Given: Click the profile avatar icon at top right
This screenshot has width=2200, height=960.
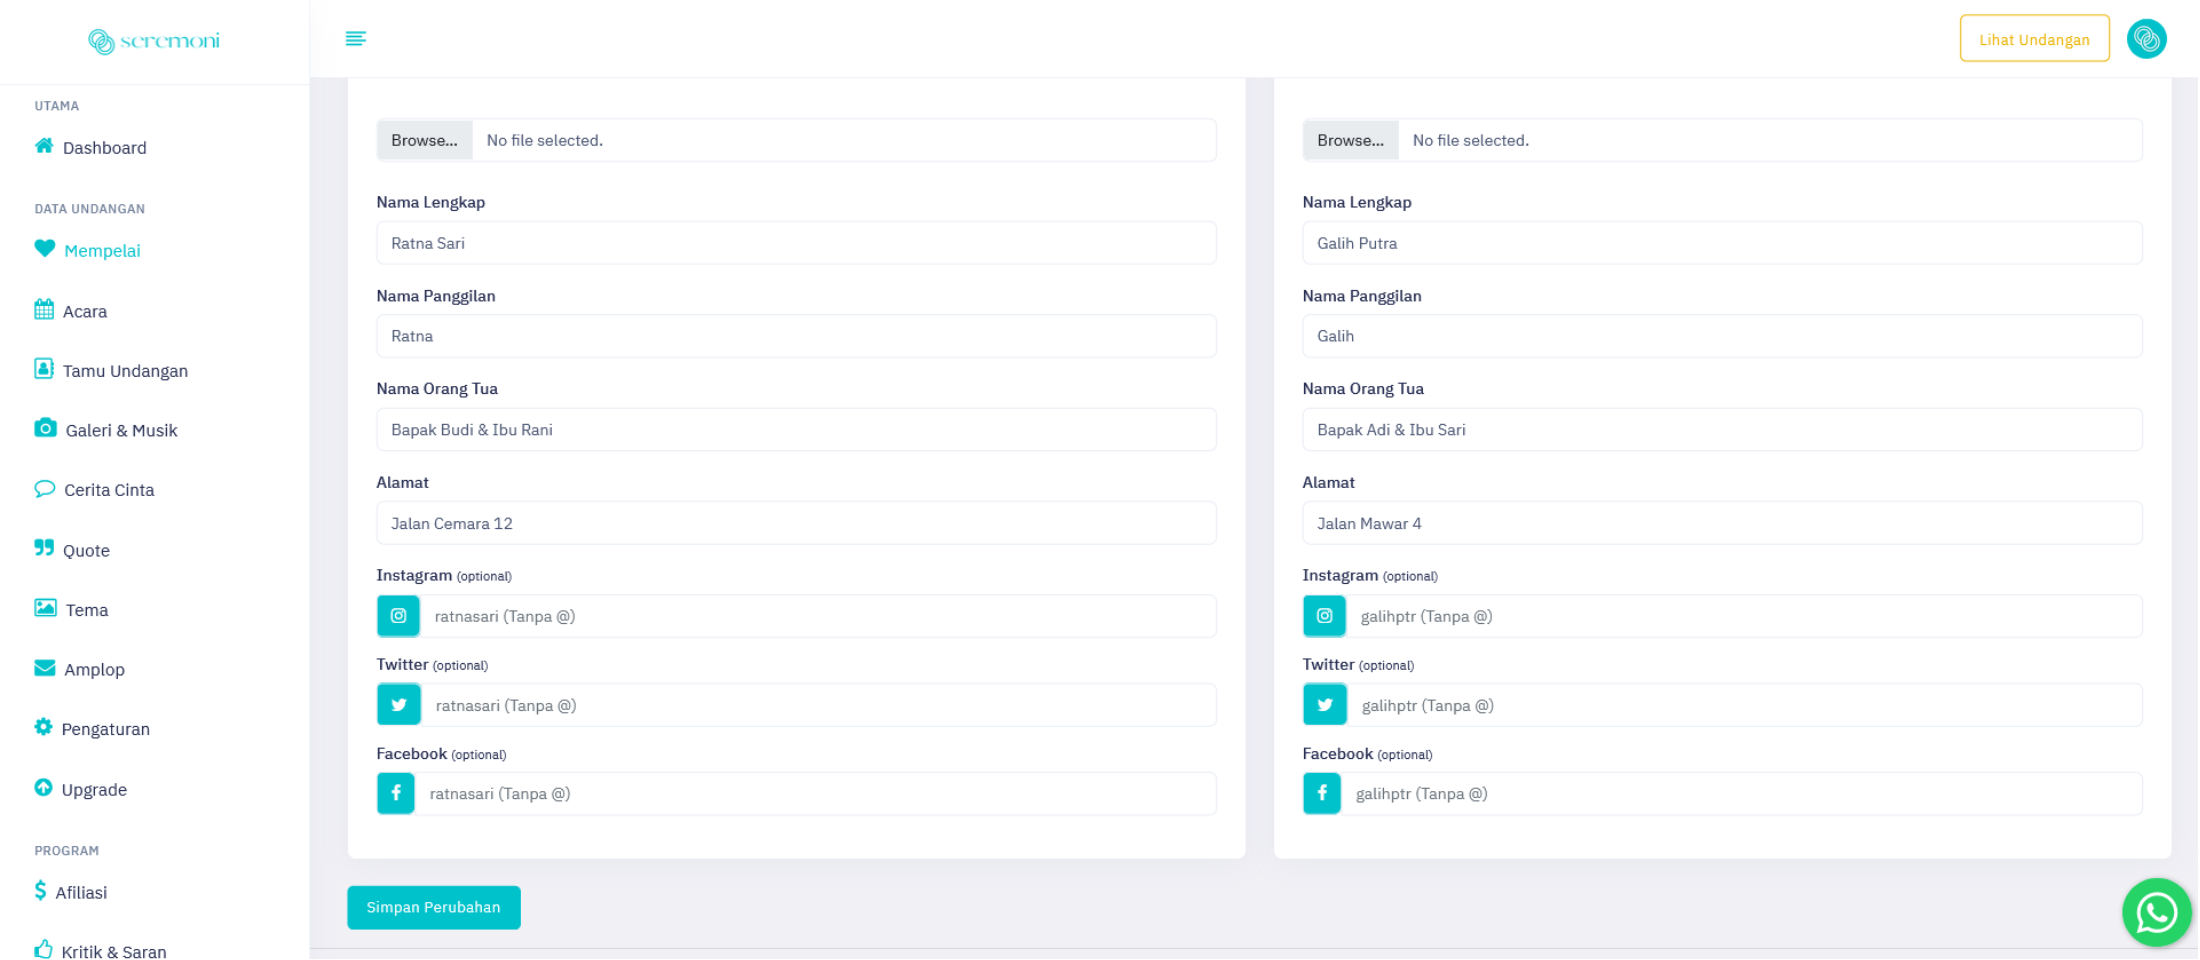Looking at the screenshot, I should click(2146, 39).
